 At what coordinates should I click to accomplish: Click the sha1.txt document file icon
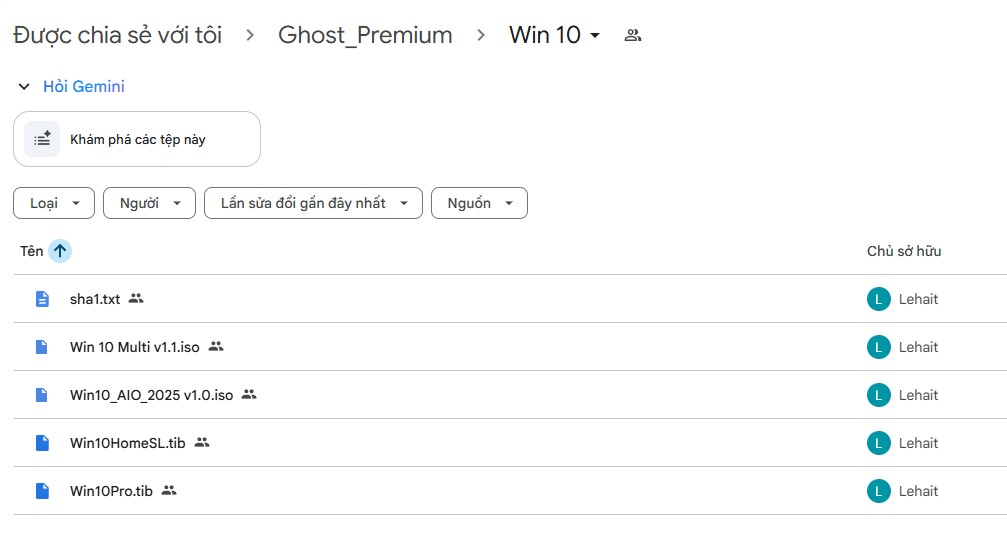tap(42, 299)
